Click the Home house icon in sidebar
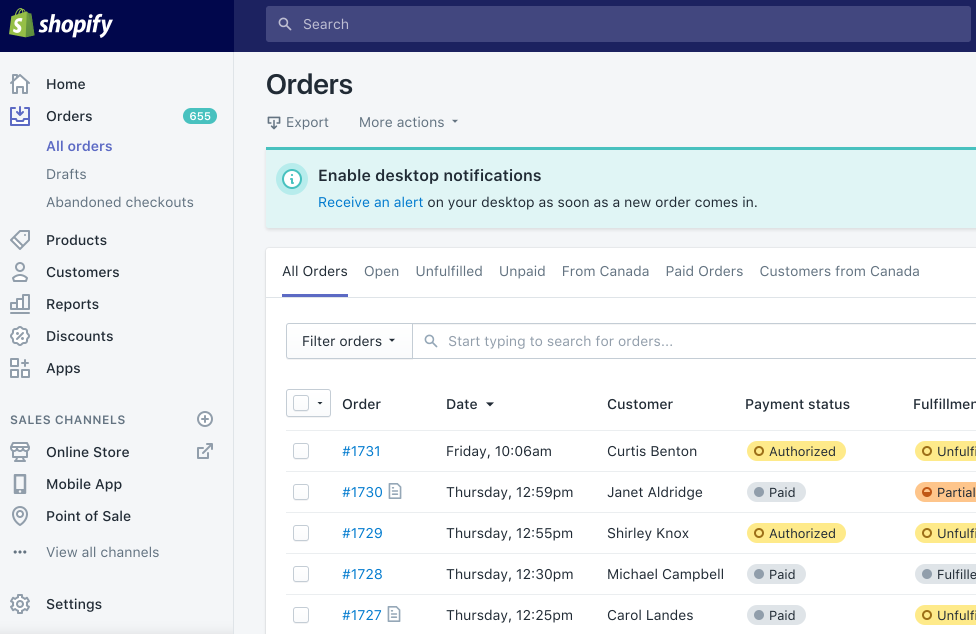This screenshot has width=976, height=634. [x=20, y=84]
